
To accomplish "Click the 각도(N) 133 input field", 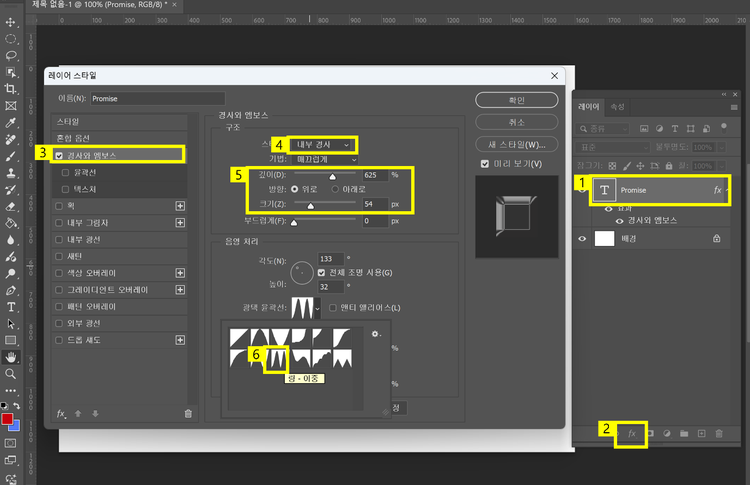I will click(331, 259).
